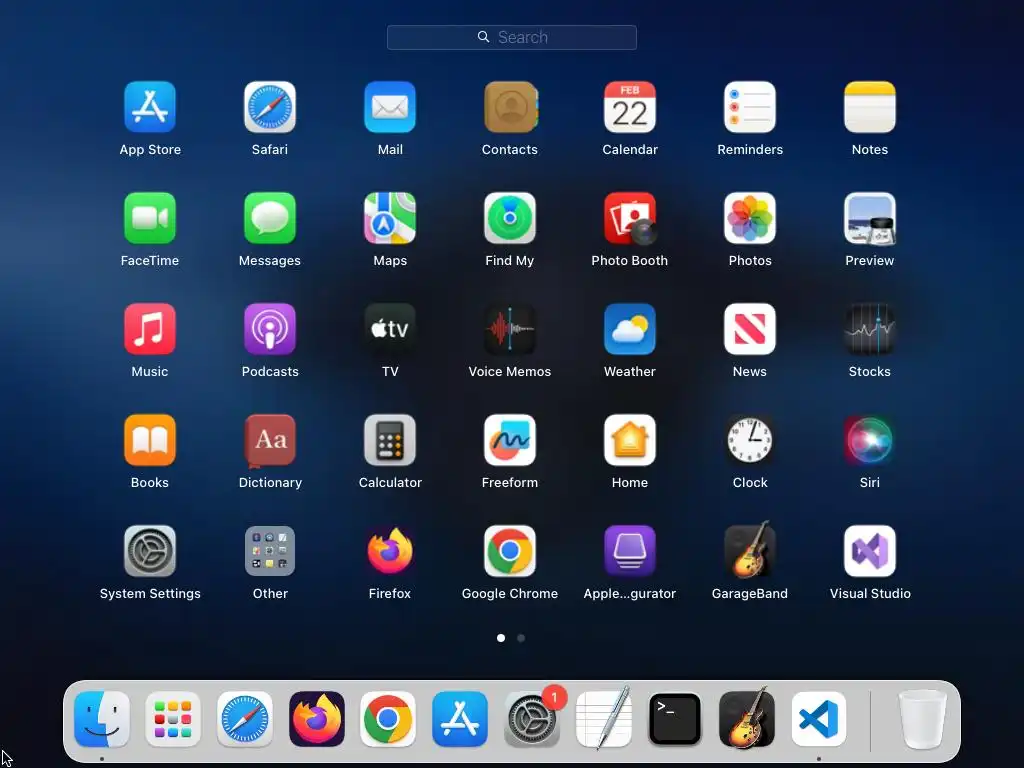
Task: Launch the Dictionary app
Action: click(270, 440)
